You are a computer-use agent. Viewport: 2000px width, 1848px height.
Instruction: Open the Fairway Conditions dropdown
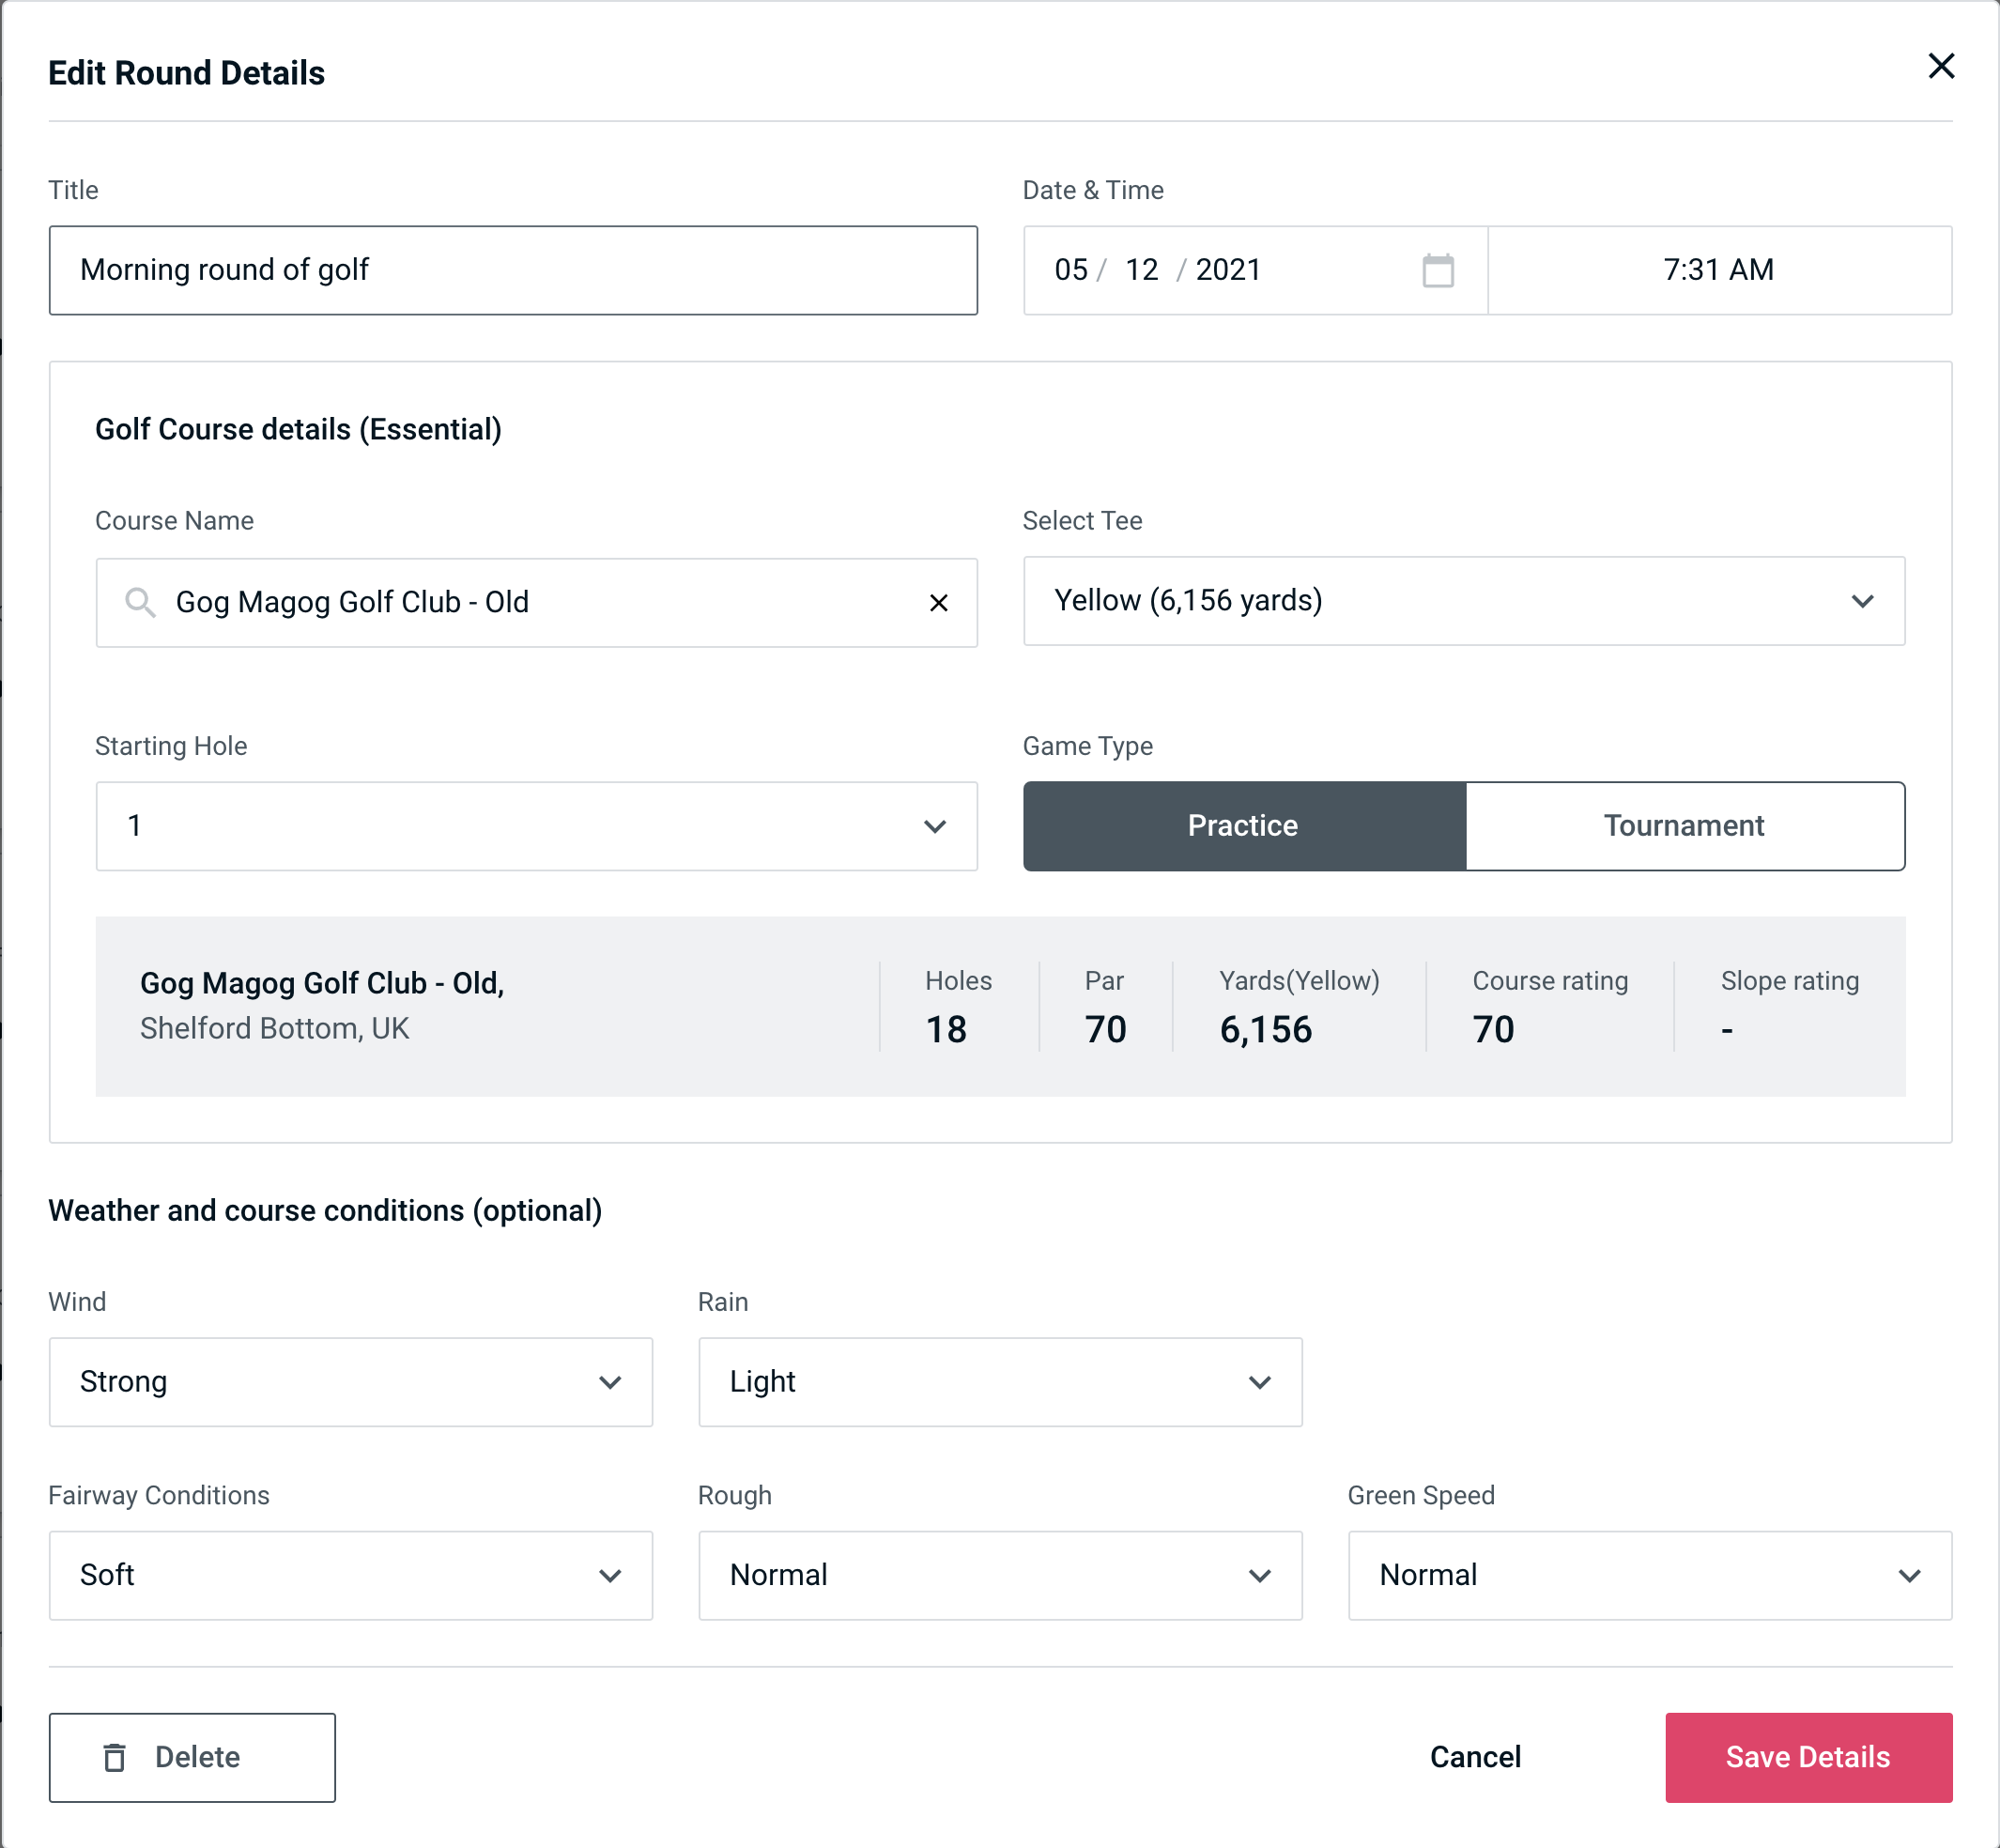click(348, 1575)
